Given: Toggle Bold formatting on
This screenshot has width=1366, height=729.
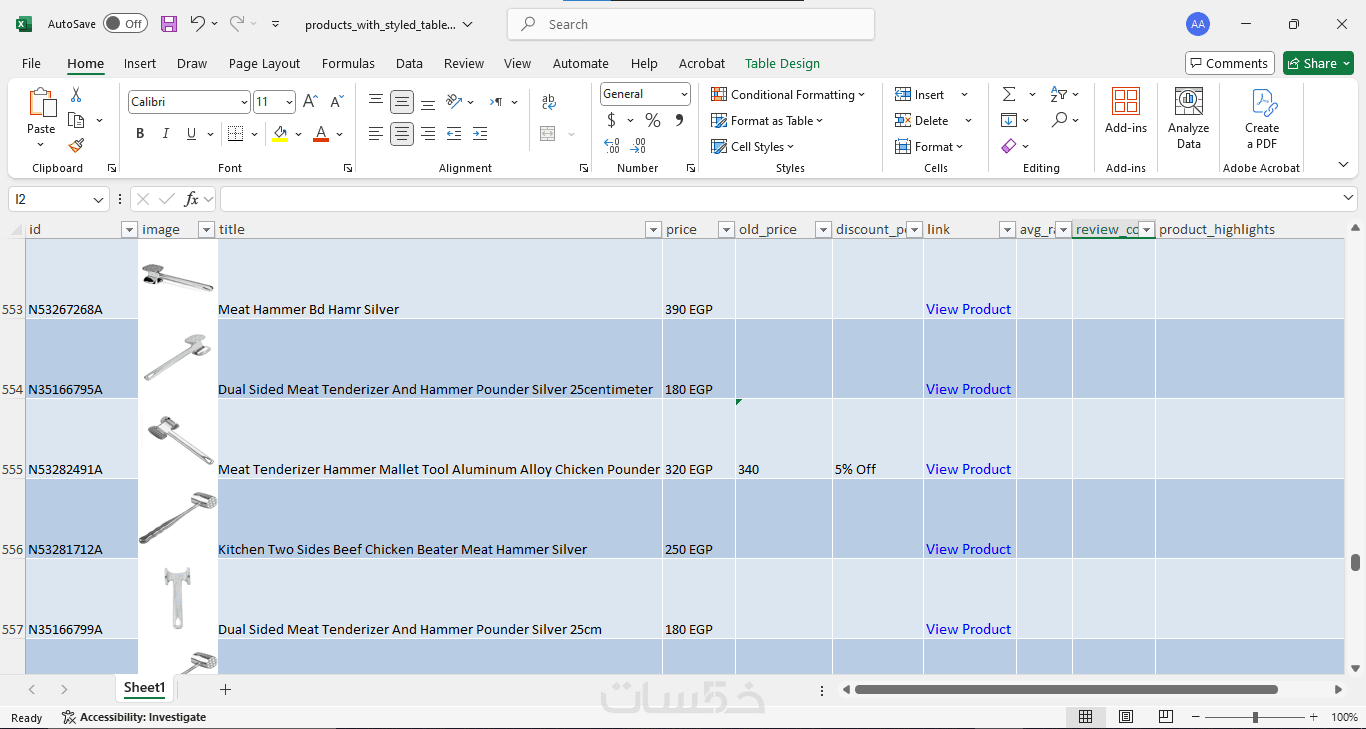Looking at the screenshot, I should pos(140,134).
